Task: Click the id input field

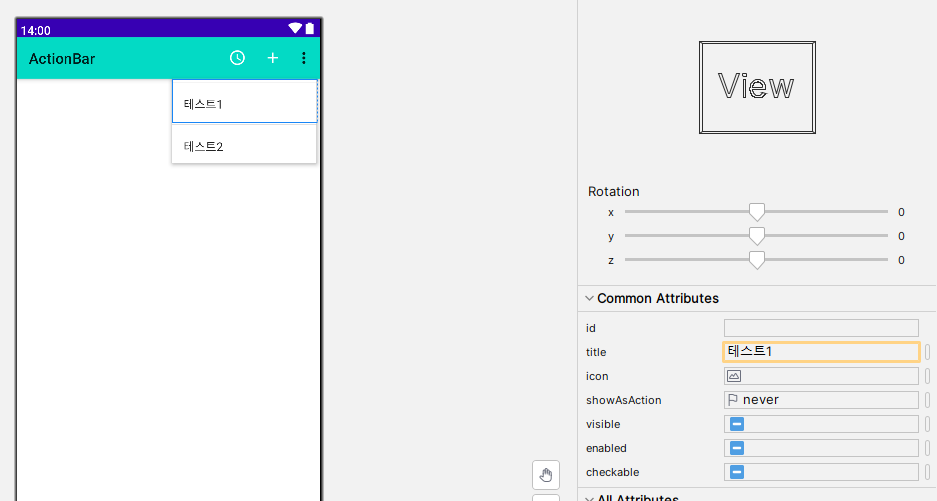Action: pos(821,328)
